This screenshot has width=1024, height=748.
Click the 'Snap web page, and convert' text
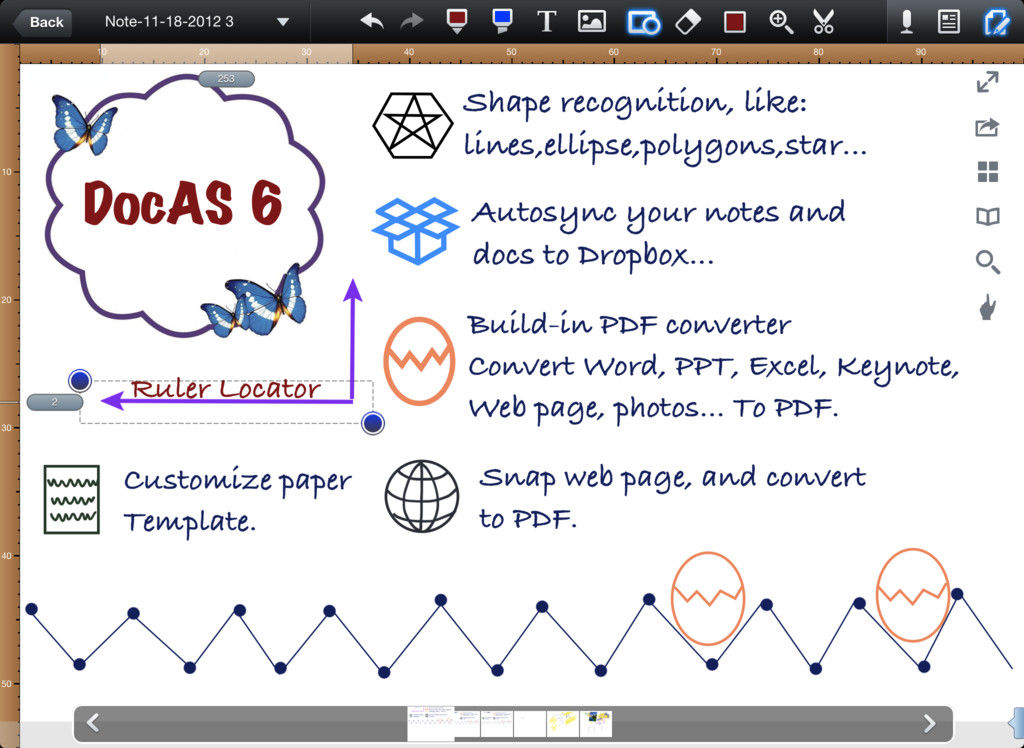pos(673,478)
